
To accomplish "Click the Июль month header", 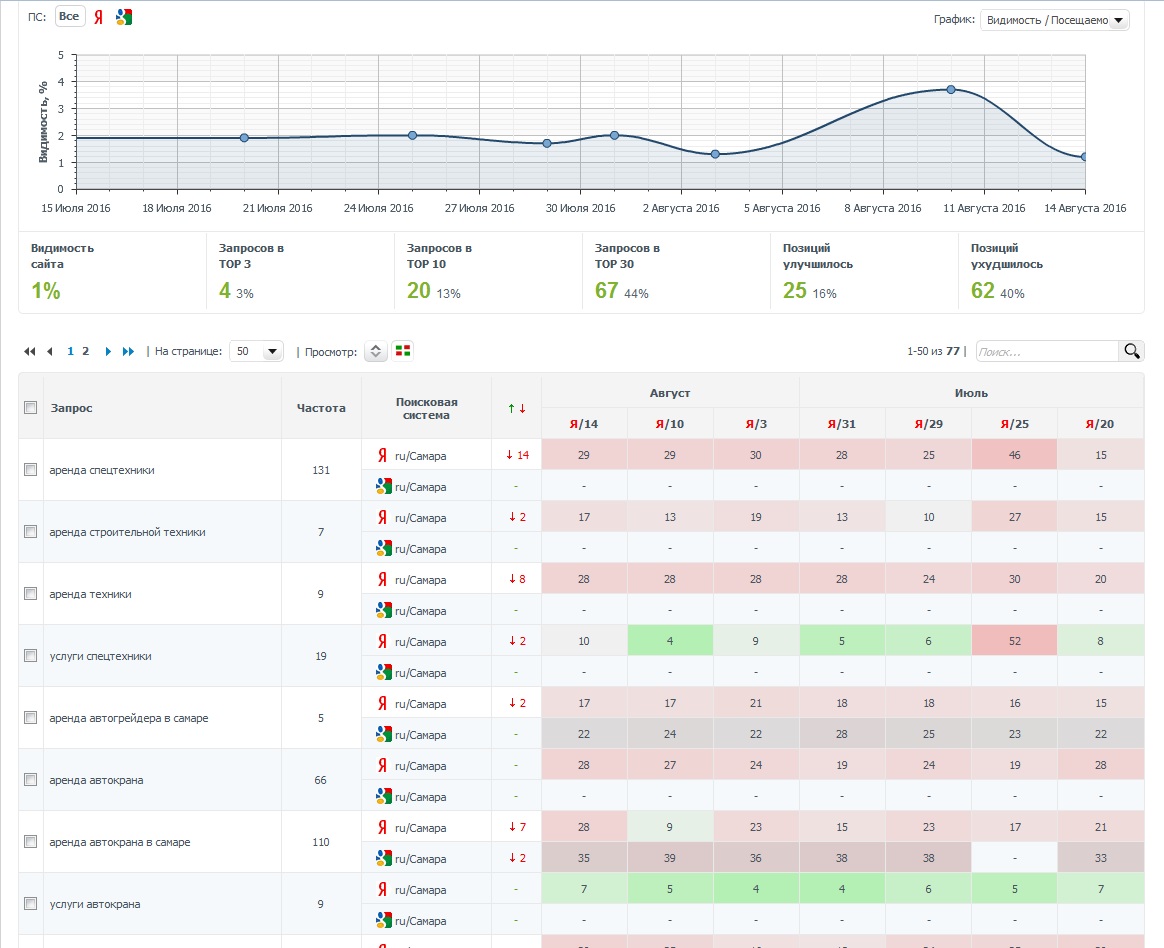I will click(x=971, y=393).
